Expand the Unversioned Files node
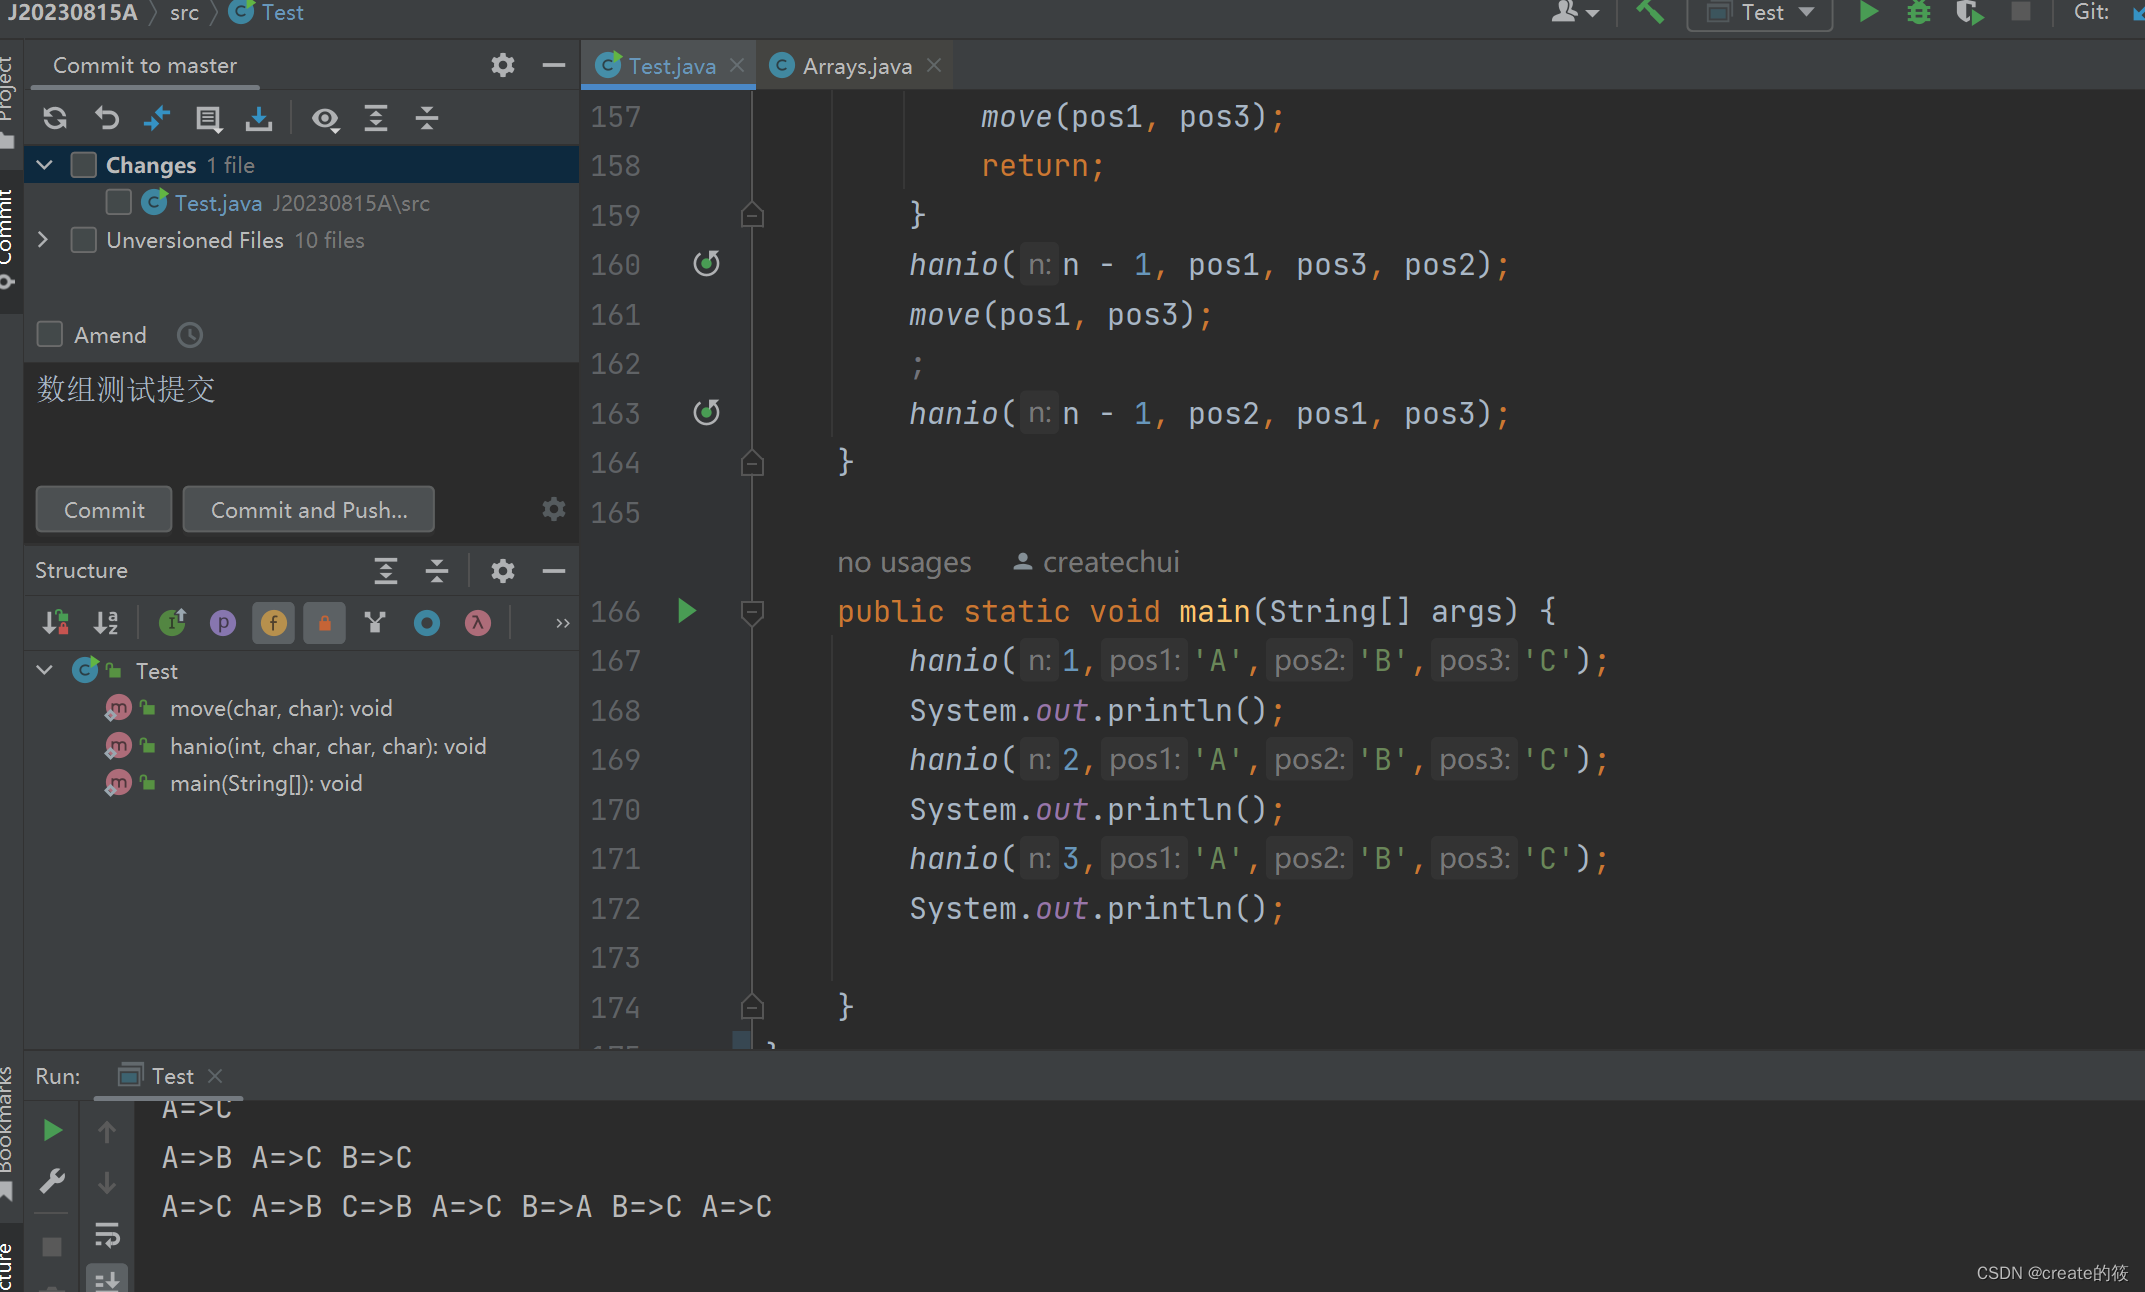The width and height of the screenshot is (2145, 1292). click(x=43, y=240)
